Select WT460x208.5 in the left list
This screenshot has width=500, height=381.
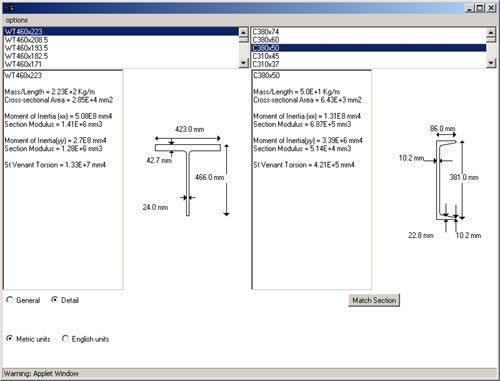[x=121, y=40]
